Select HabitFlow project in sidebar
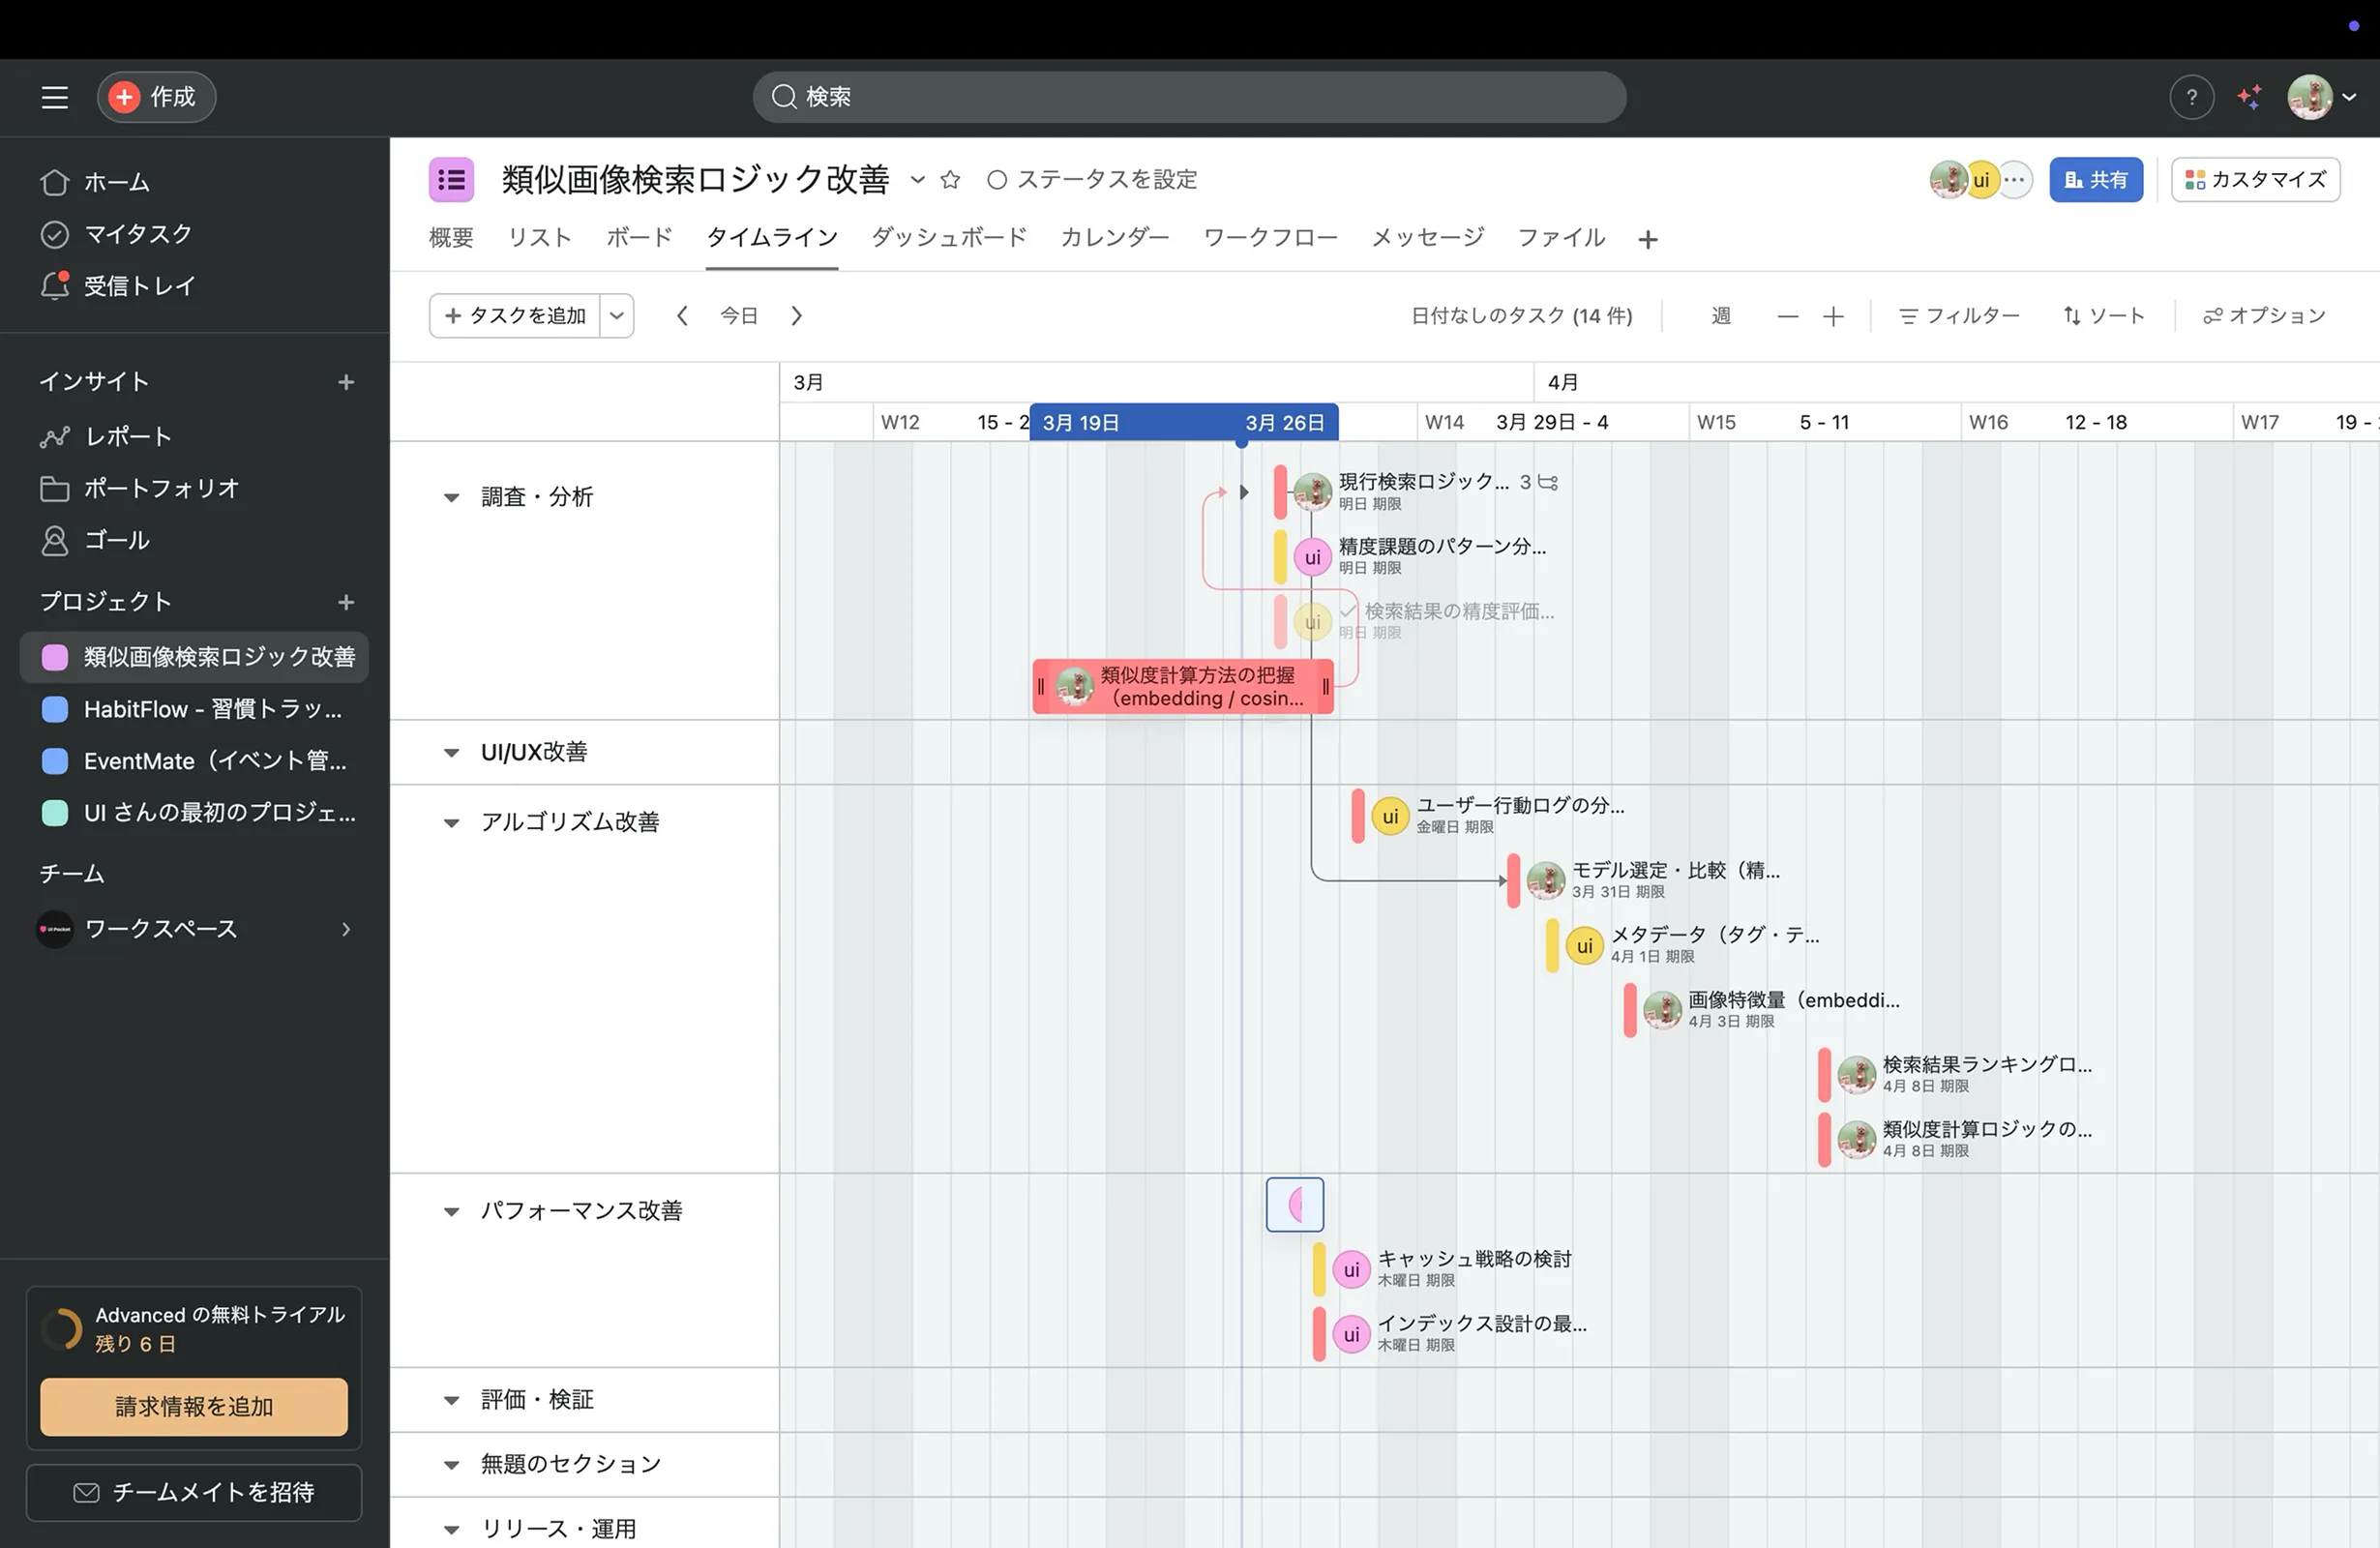Screen dimensions: 2380x1548 pyautogui.click(x=194, y=709)
